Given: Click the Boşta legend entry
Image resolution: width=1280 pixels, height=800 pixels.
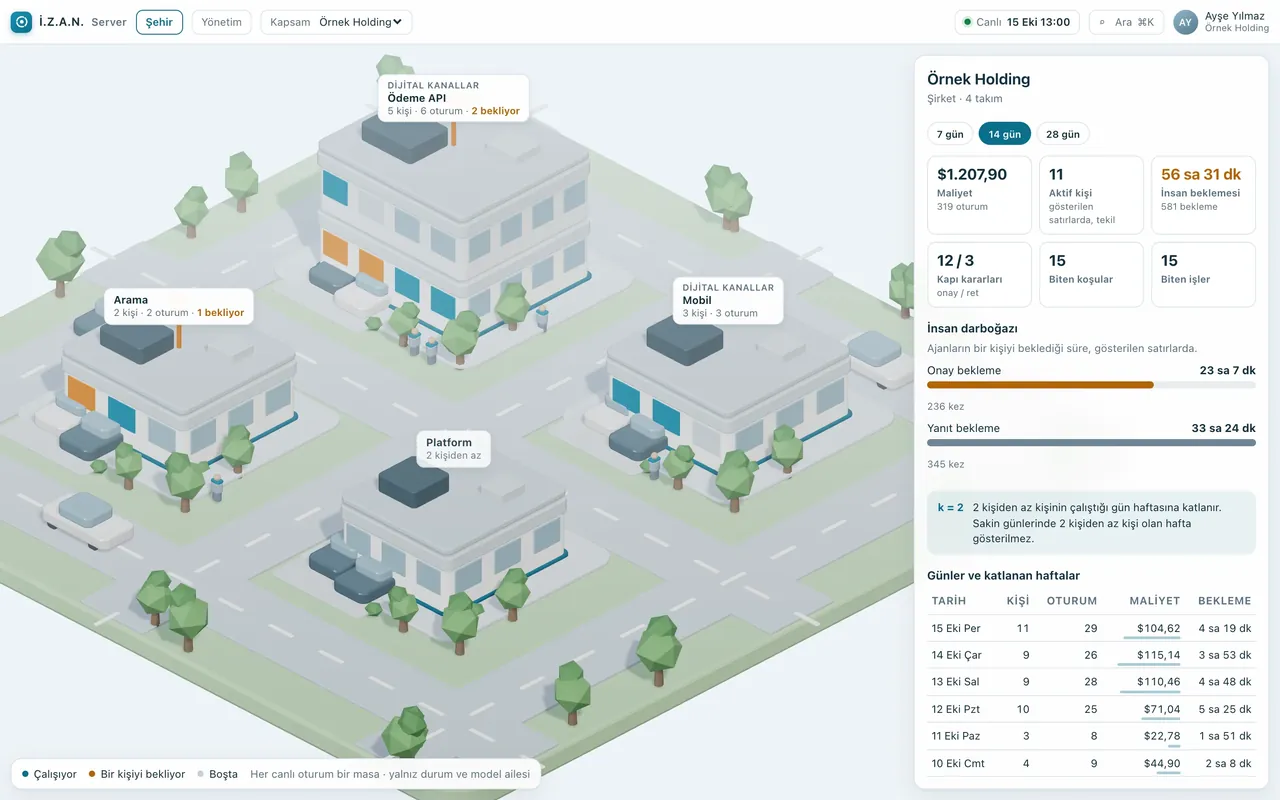Looking at the screenshot, I should pyautogui.click(x=217, y=774).
